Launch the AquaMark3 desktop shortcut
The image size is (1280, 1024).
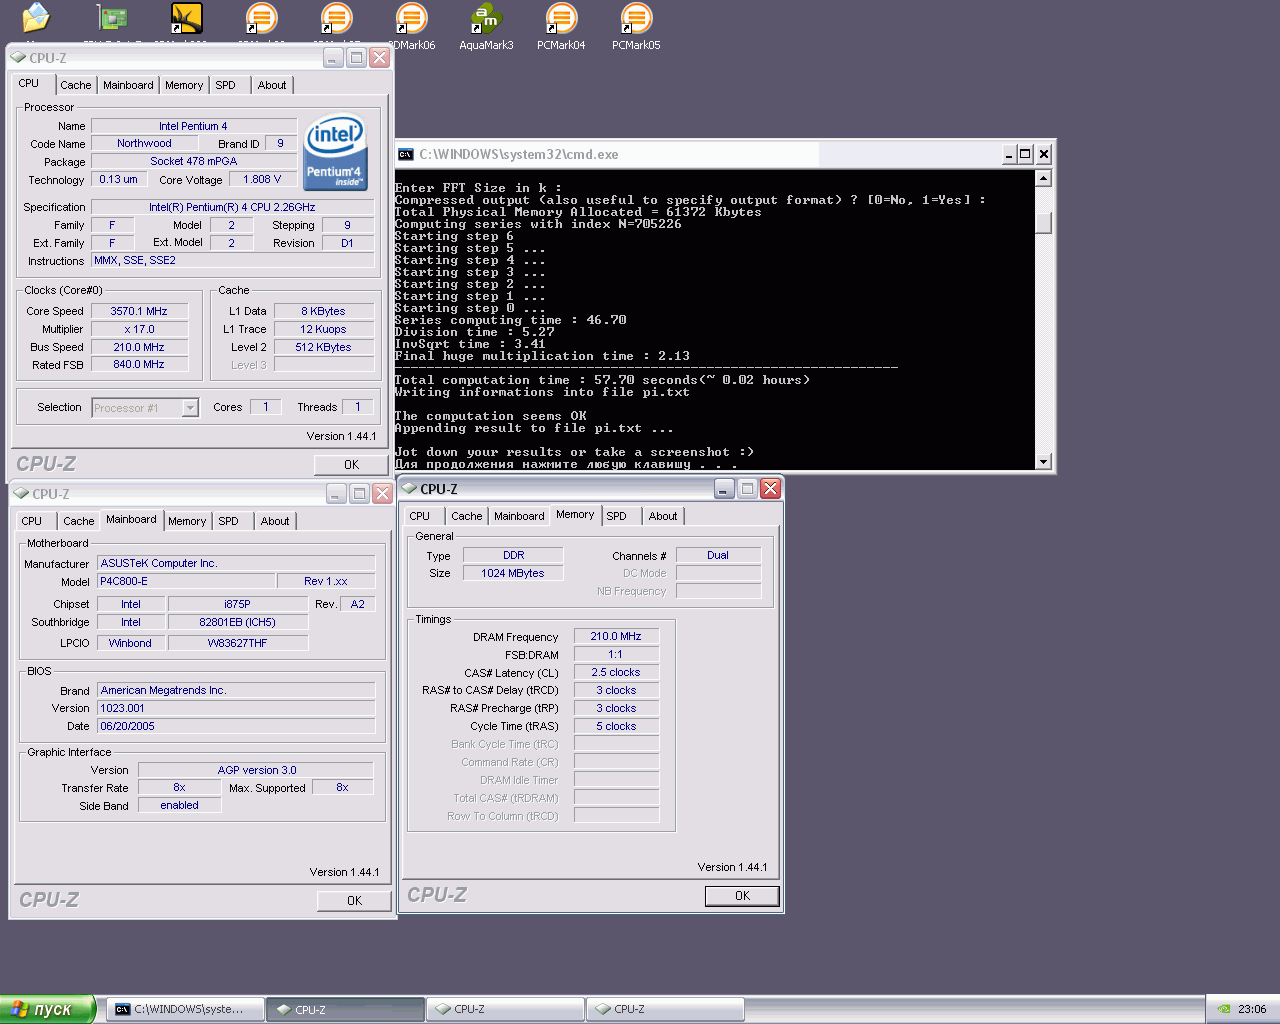point(486,25)
